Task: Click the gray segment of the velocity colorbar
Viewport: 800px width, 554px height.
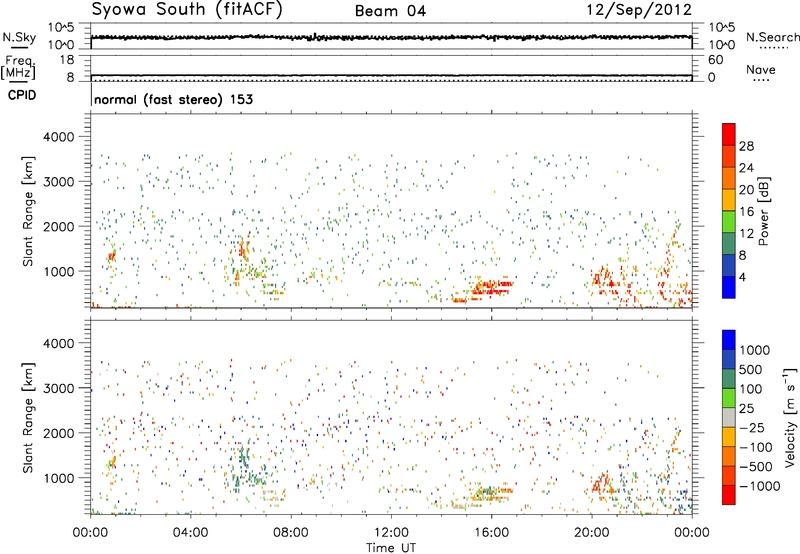Action: pos(729,417)
